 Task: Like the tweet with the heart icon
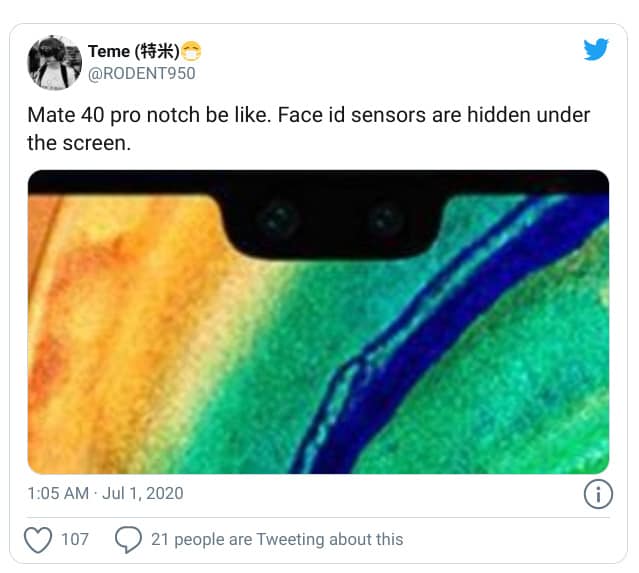click(x=38, y=540)
